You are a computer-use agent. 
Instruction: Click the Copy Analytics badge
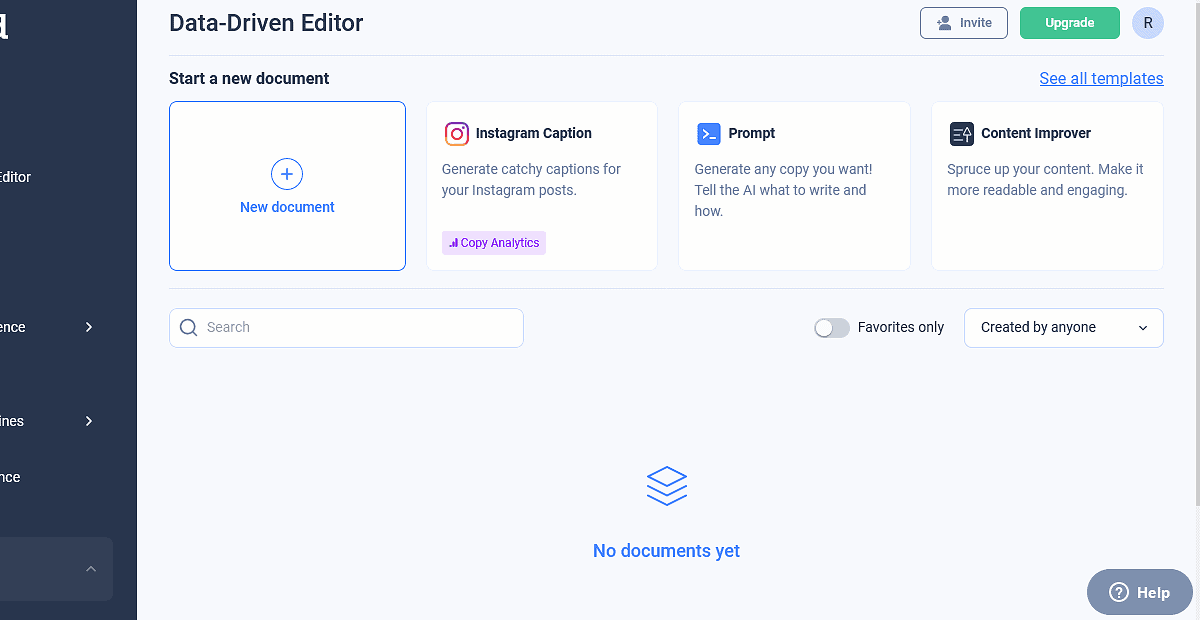pos(494,243)
